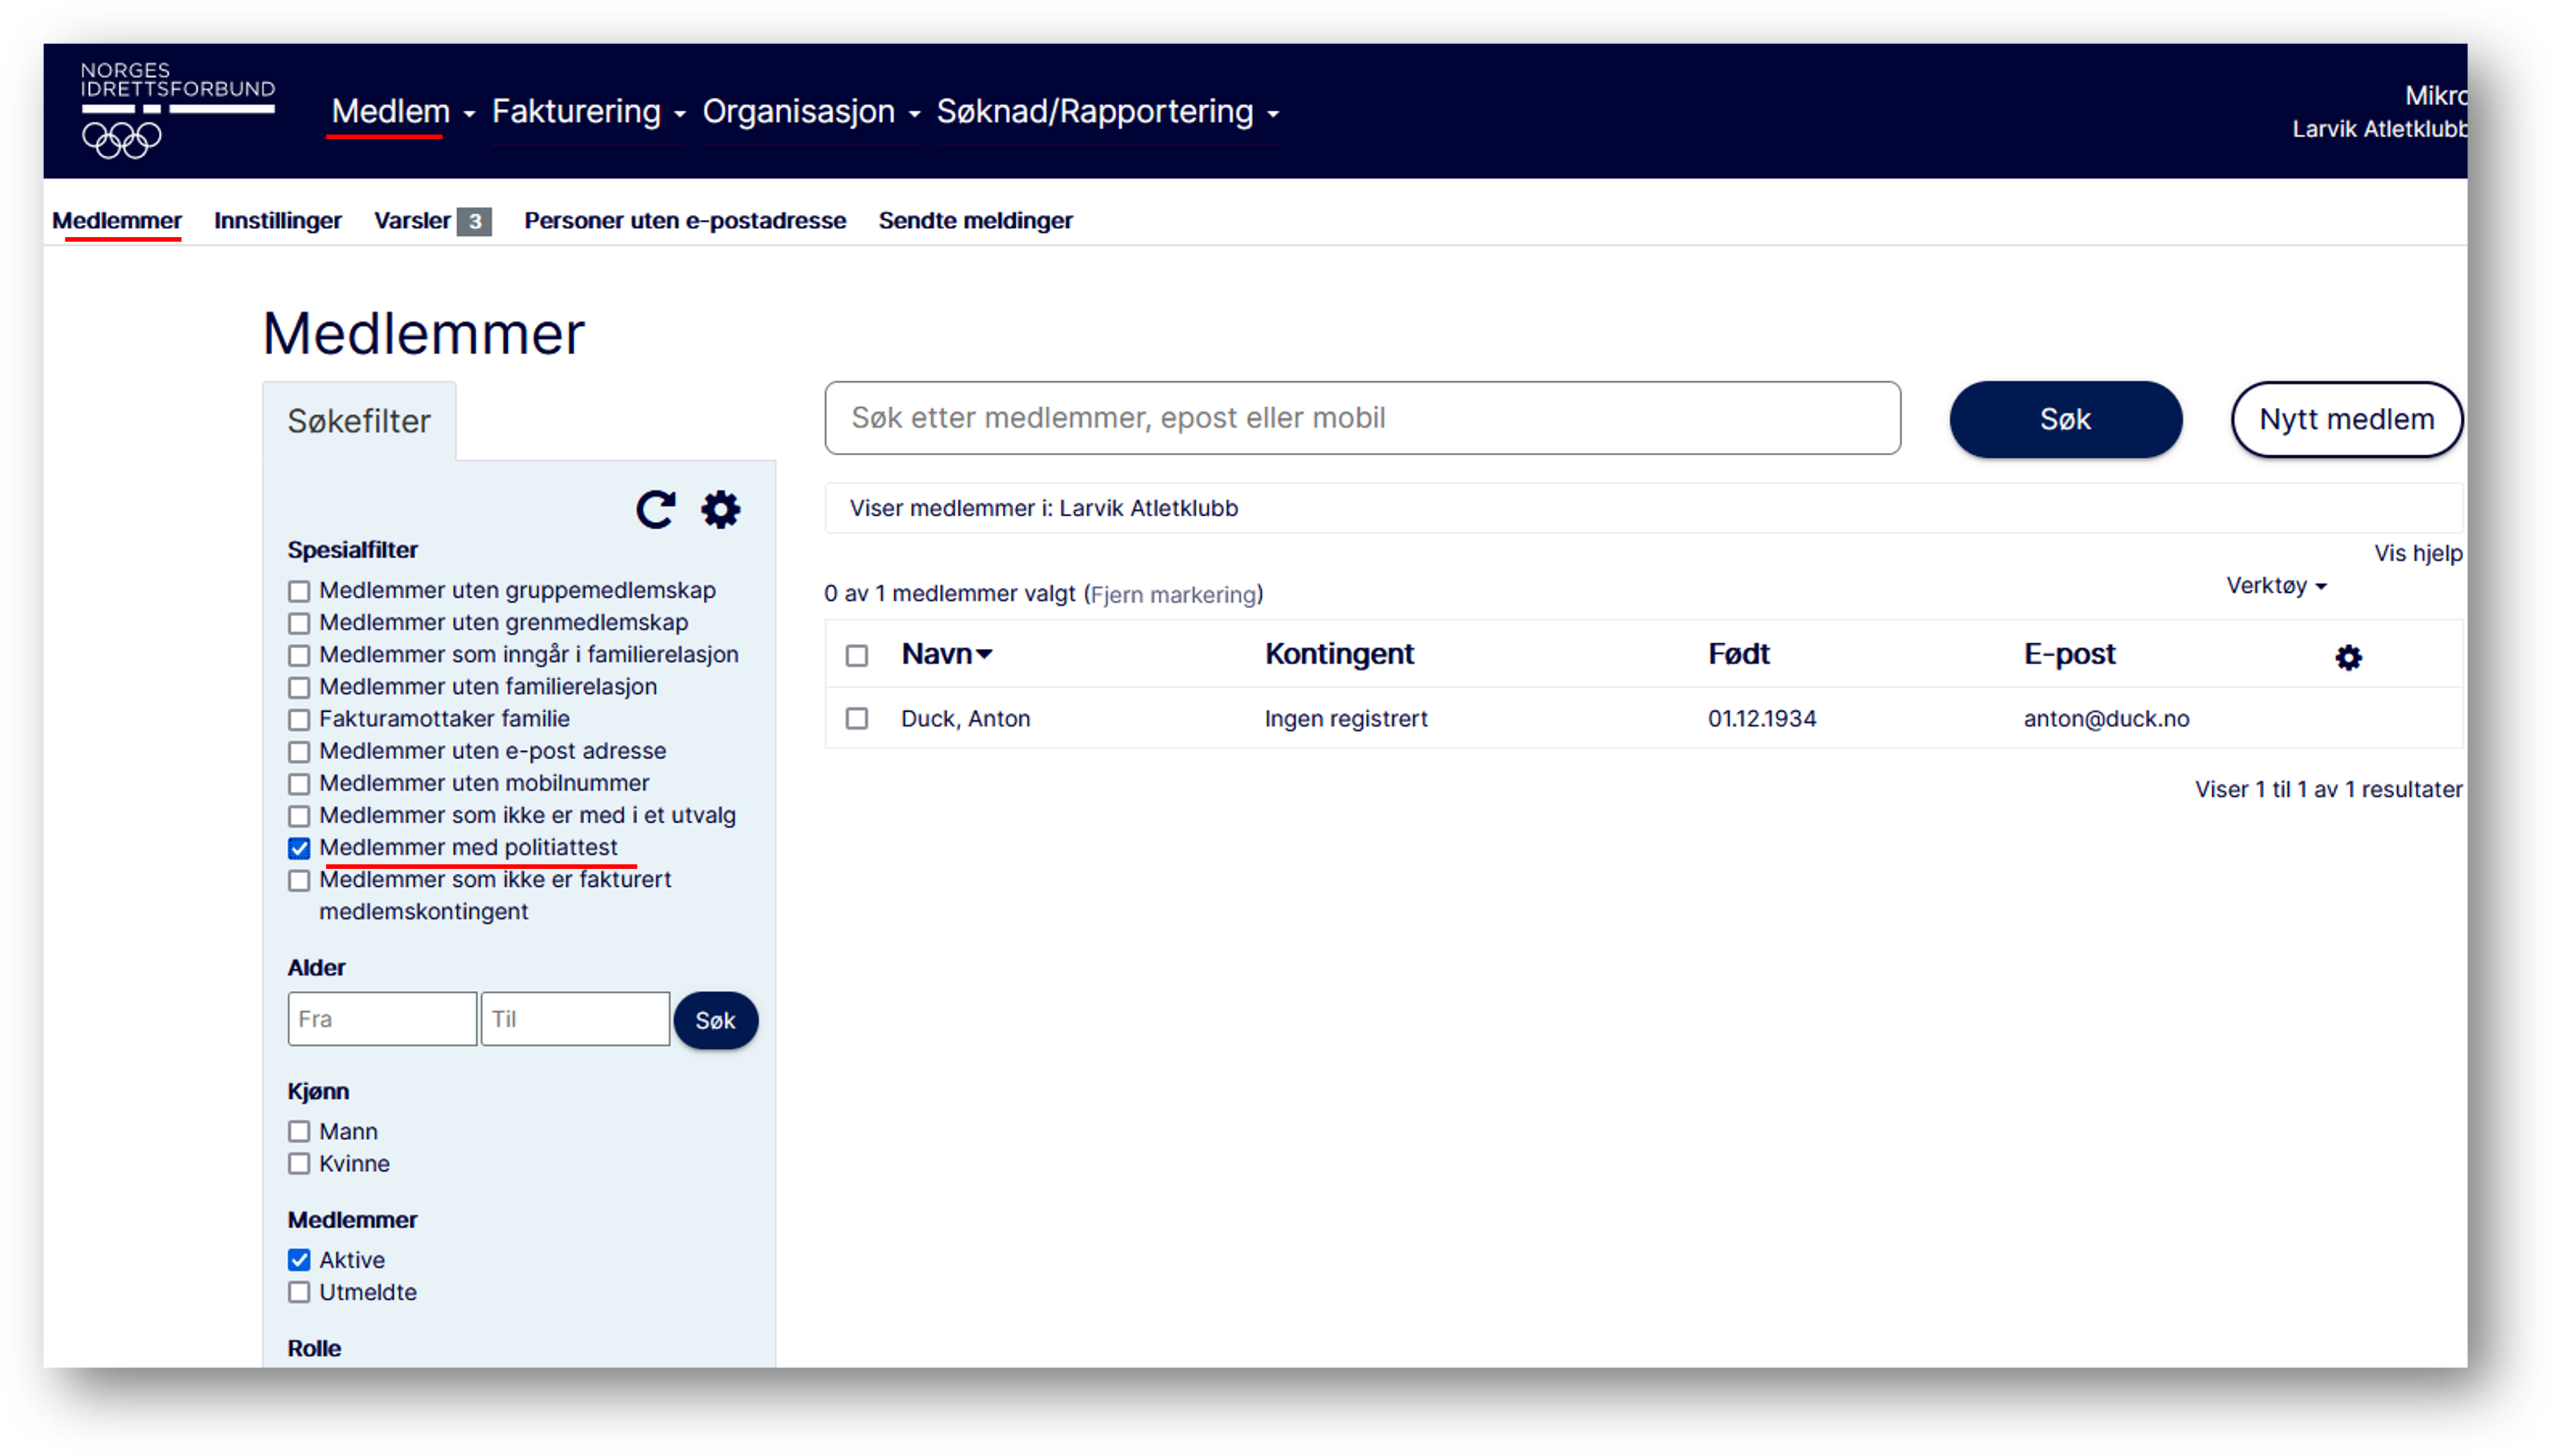
Task: Open Søkefilter settings gear icon
Action: click(720, 510)
